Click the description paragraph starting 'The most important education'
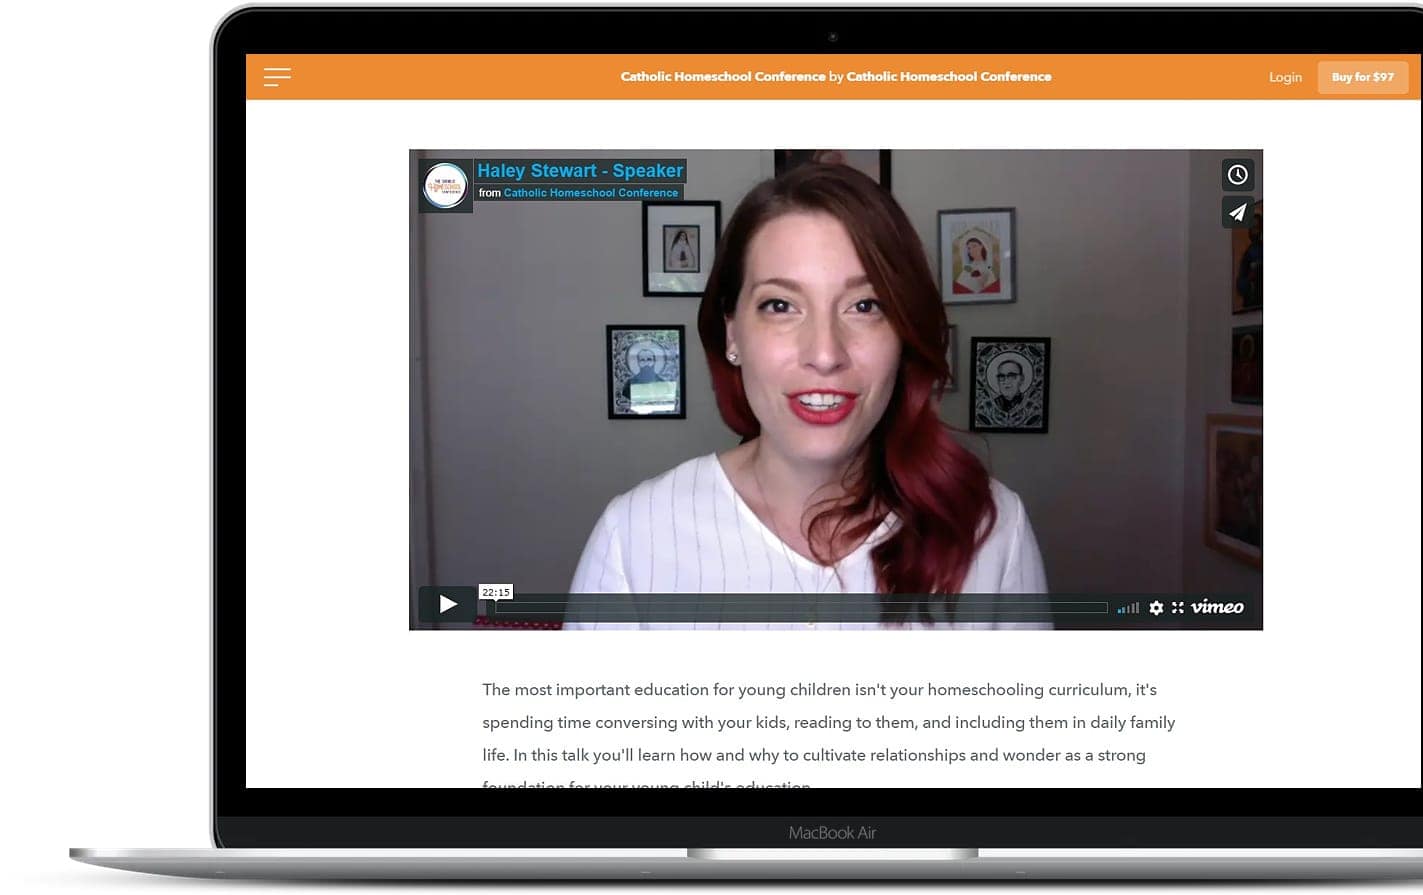1423x895 pixels. 829,738
